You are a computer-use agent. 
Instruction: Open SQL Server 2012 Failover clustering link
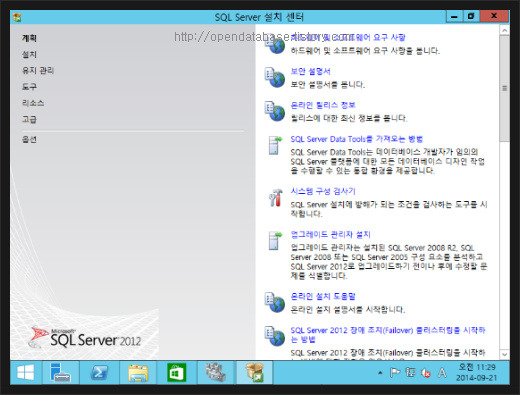388,334
